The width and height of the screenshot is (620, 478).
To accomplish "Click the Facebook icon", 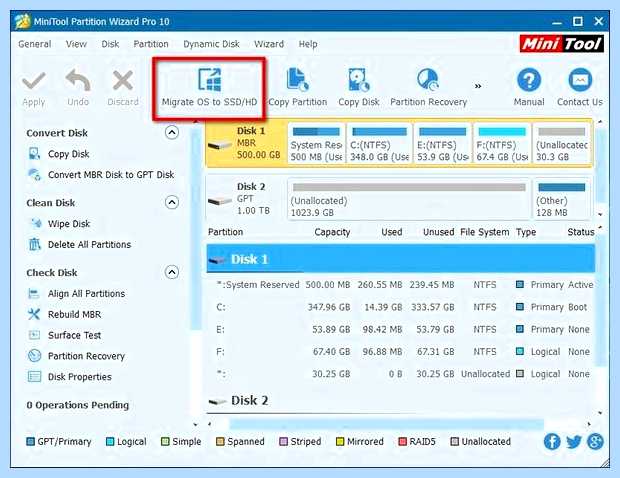I will [x=552, y=442].
